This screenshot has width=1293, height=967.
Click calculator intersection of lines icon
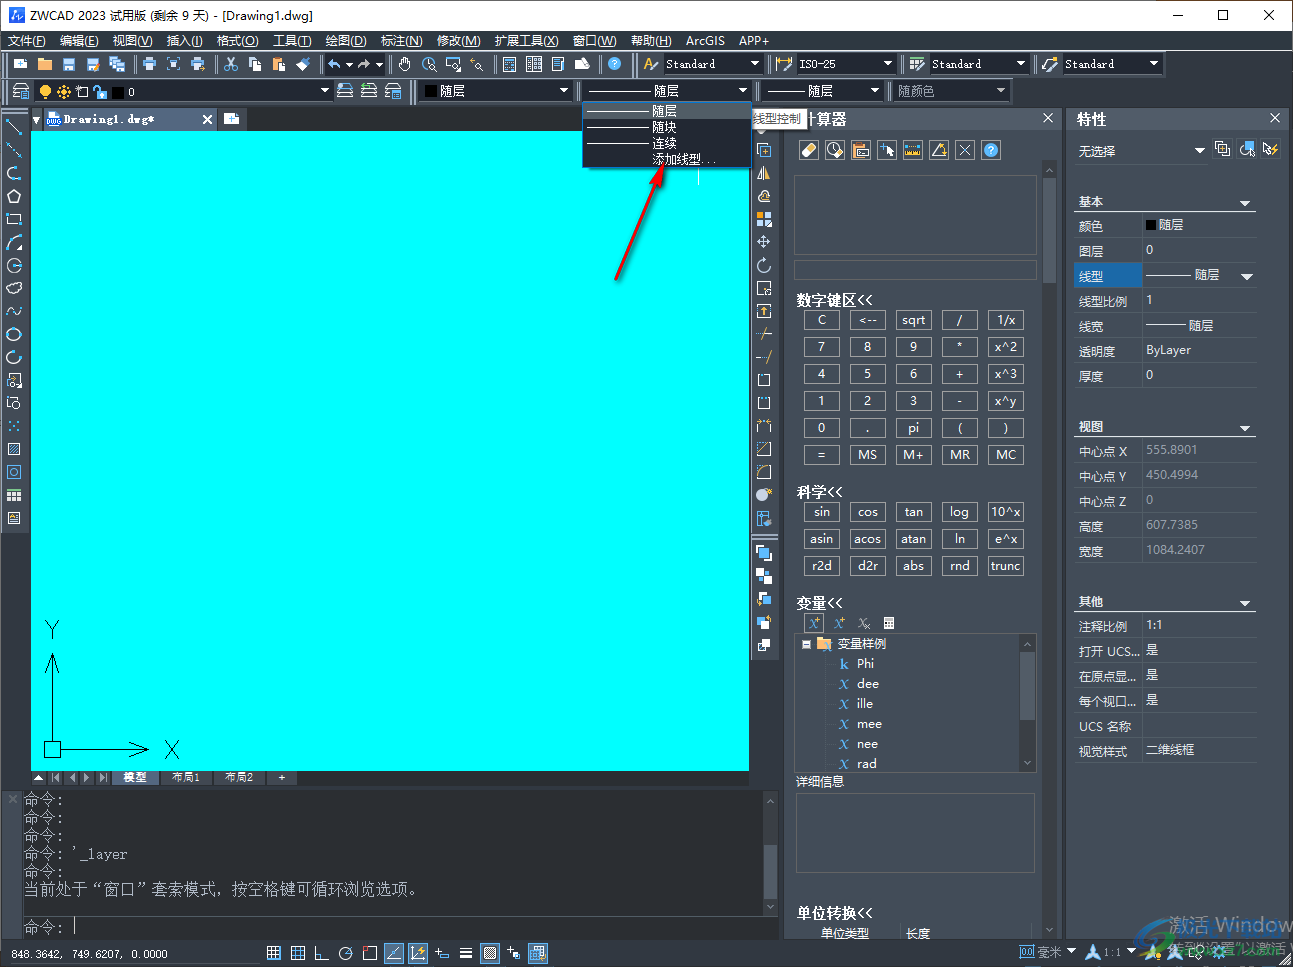[965, 150]
